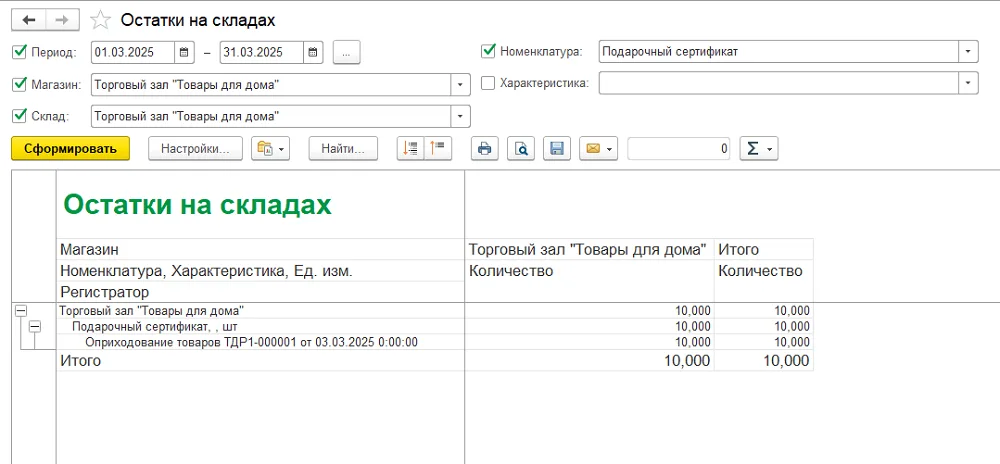Screen dimensions: 1000x464
Task: Open print preview icon
Action: (520, 149)
